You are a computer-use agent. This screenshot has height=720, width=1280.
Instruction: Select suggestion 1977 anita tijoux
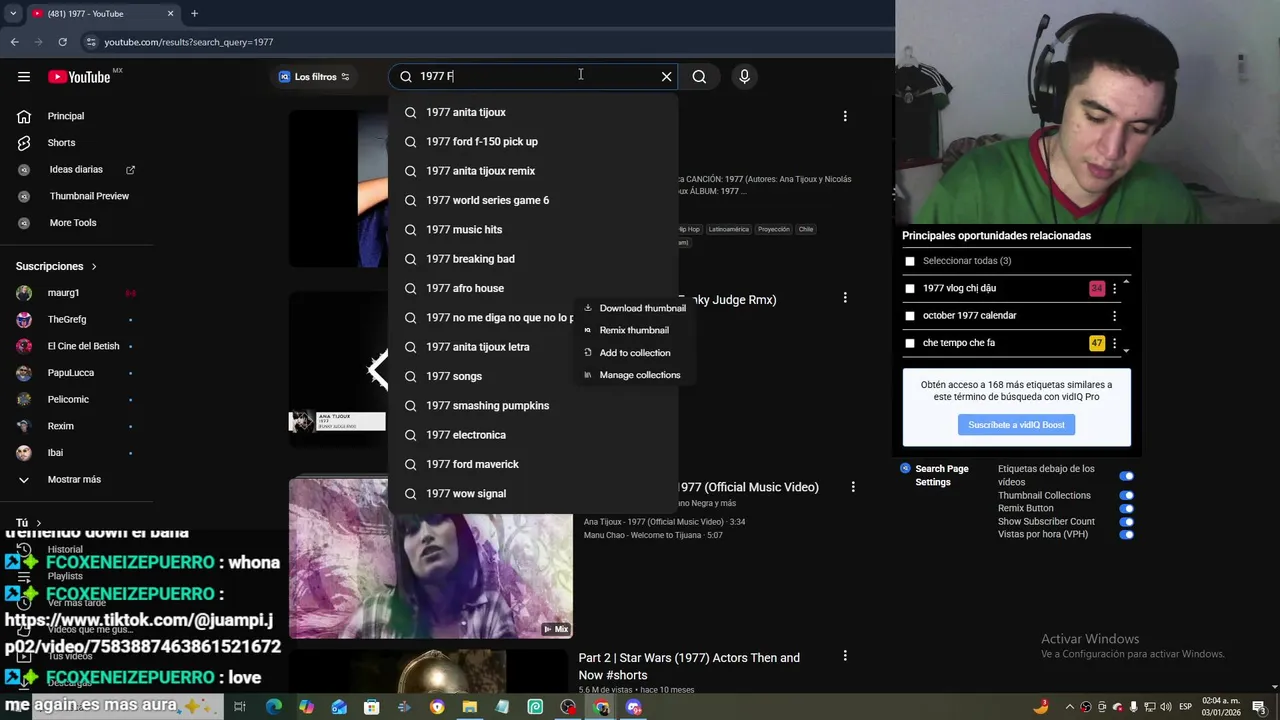click(x=533, y=112)
